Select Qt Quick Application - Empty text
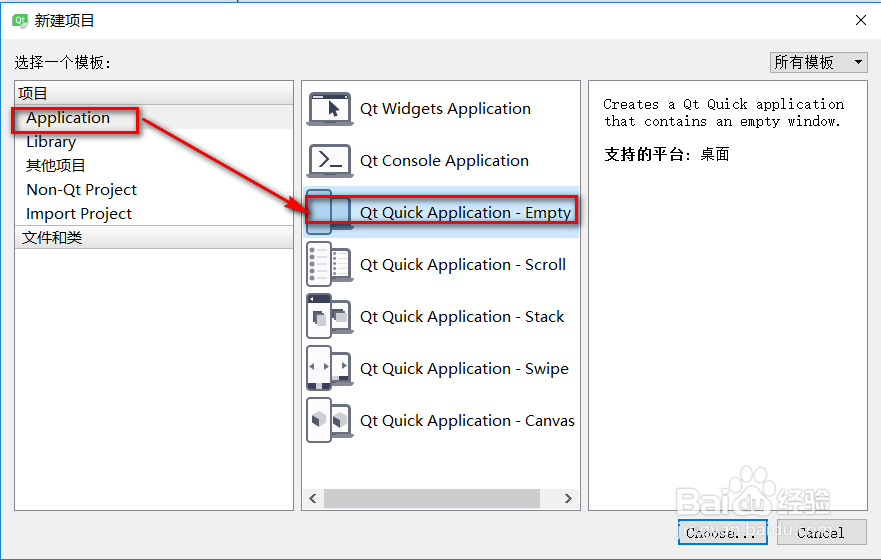881x560 pixels. (x=465, y=212)
